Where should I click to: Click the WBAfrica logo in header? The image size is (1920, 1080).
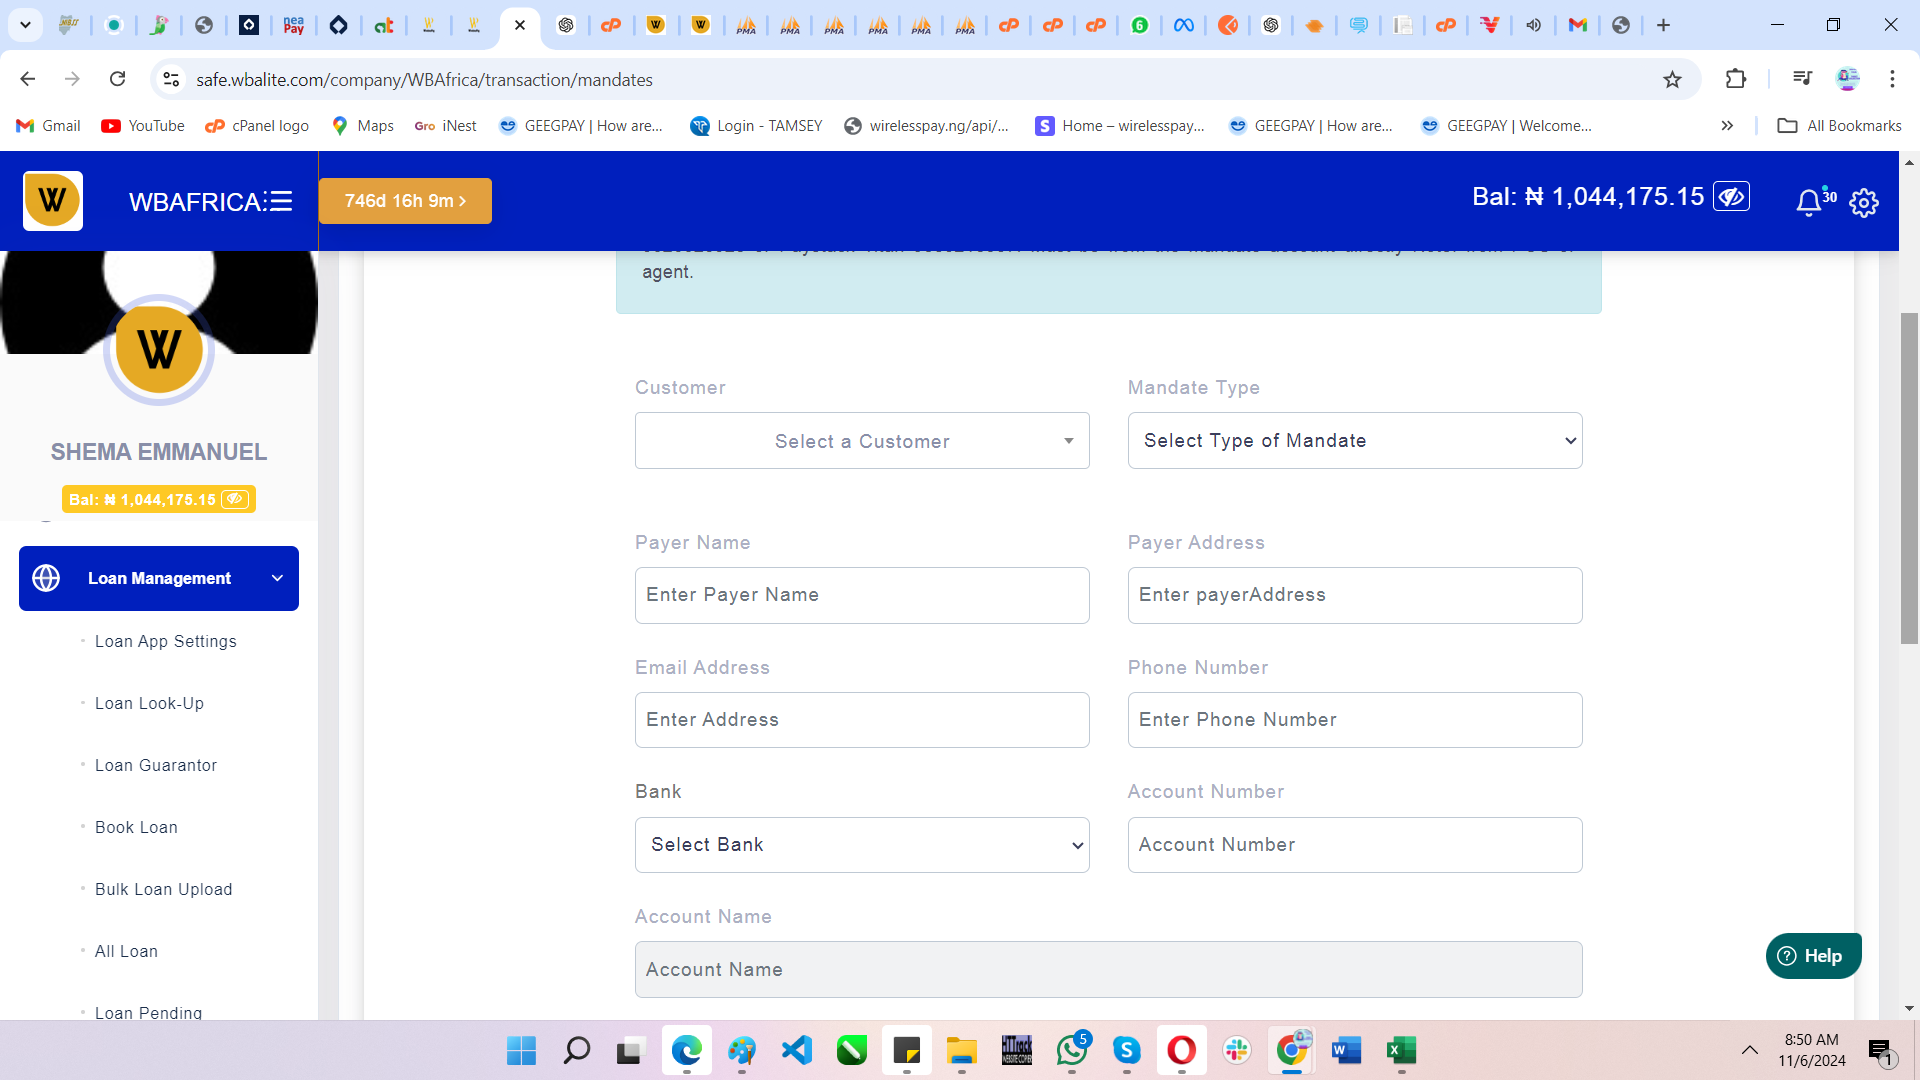(53, 201)
